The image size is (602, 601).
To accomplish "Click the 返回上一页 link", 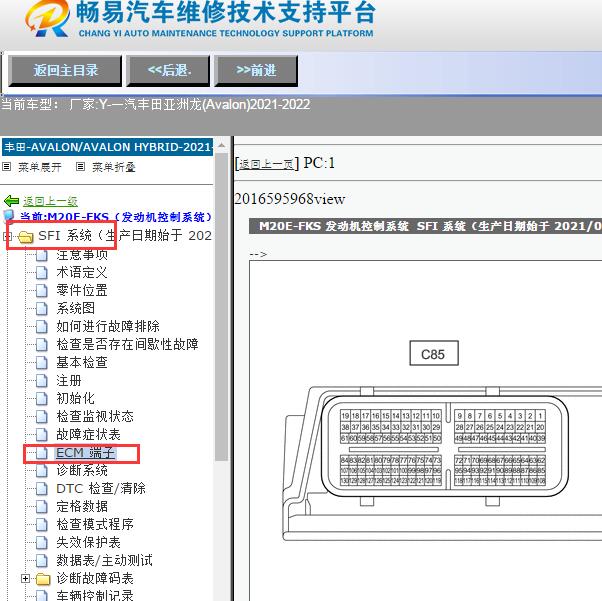I will pyautogui.click(x=266, y=164).
